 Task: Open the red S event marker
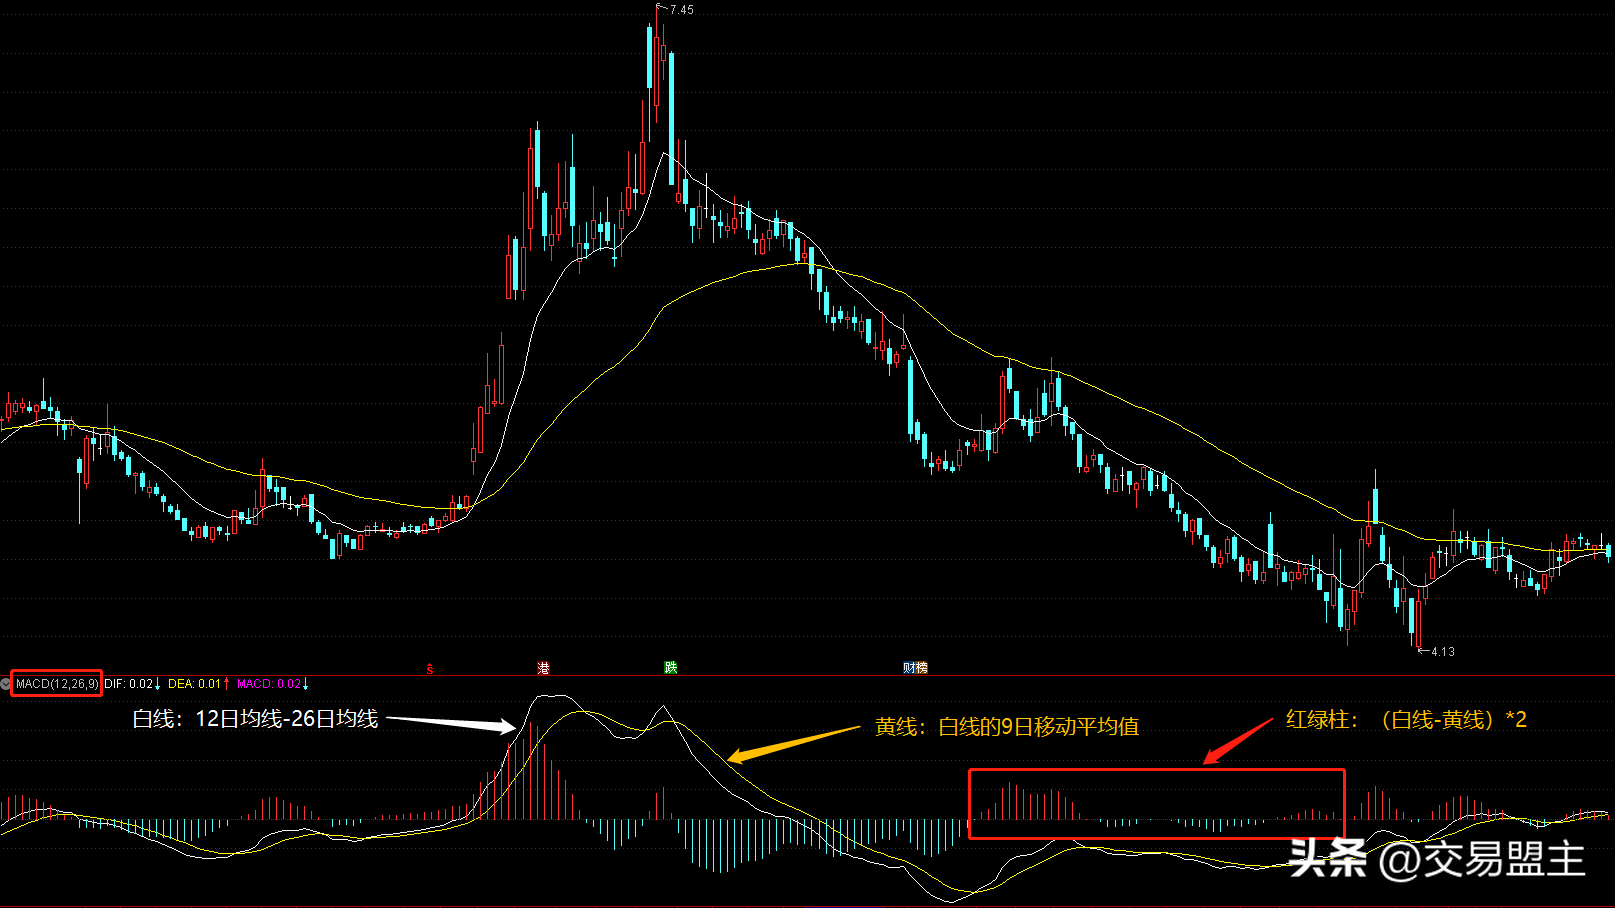click(x=430, y=668)
